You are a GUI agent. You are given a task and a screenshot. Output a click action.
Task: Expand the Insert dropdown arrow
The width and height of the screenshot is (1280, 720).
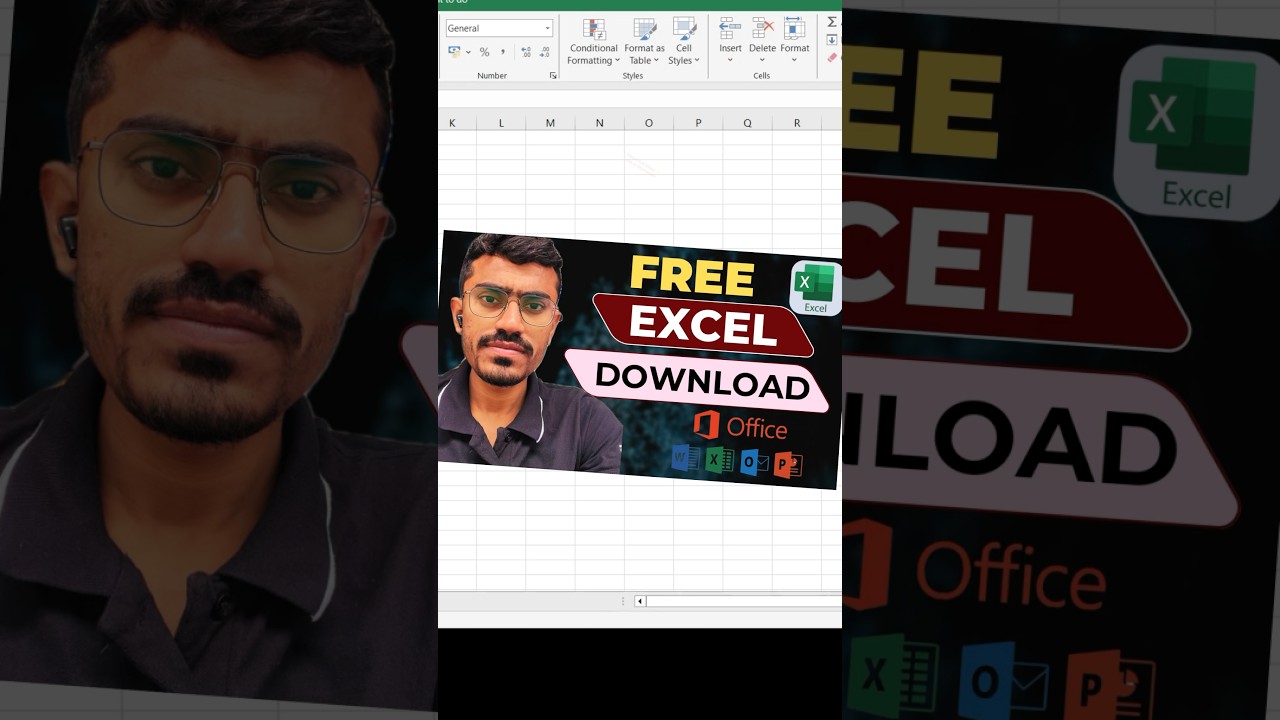[730, 60]
